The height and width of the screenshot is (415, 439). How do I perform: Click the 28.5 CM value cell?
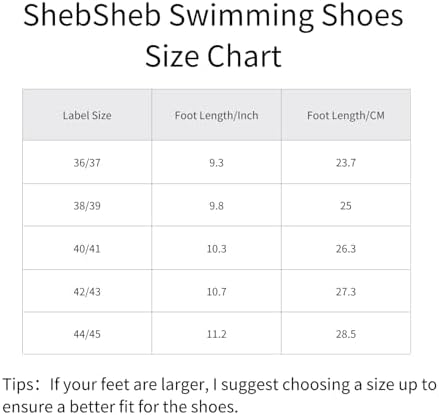pos(346,334)
